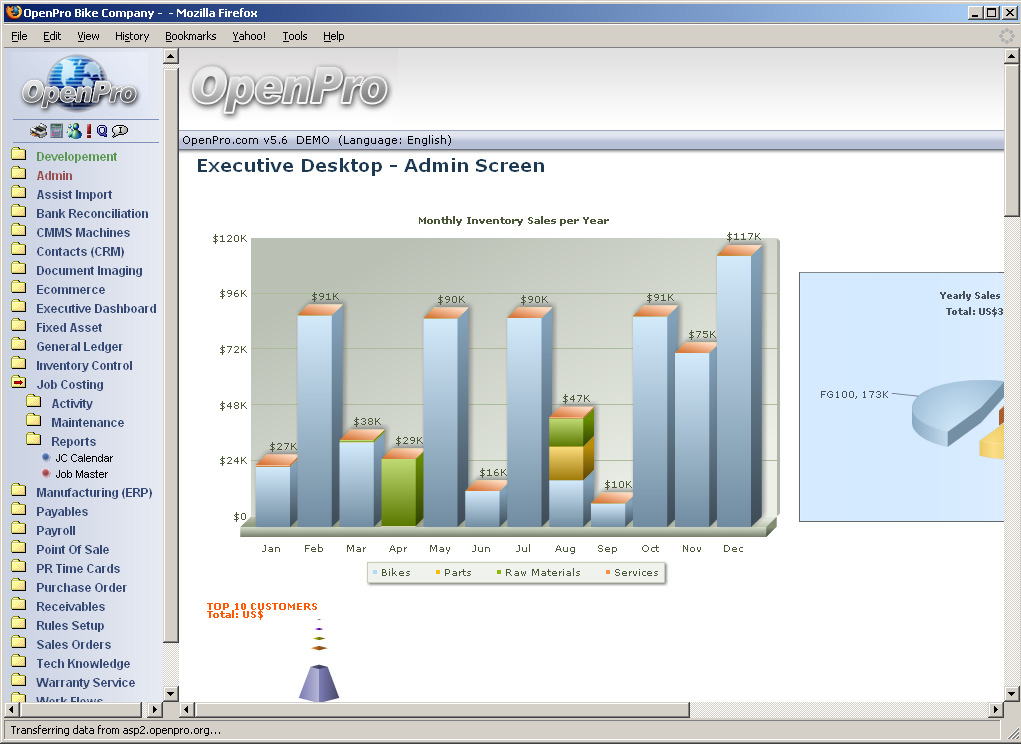Expand the Activity subfolder
The height and width of the screenshot is (744, 1021).
tap(71, 403)
